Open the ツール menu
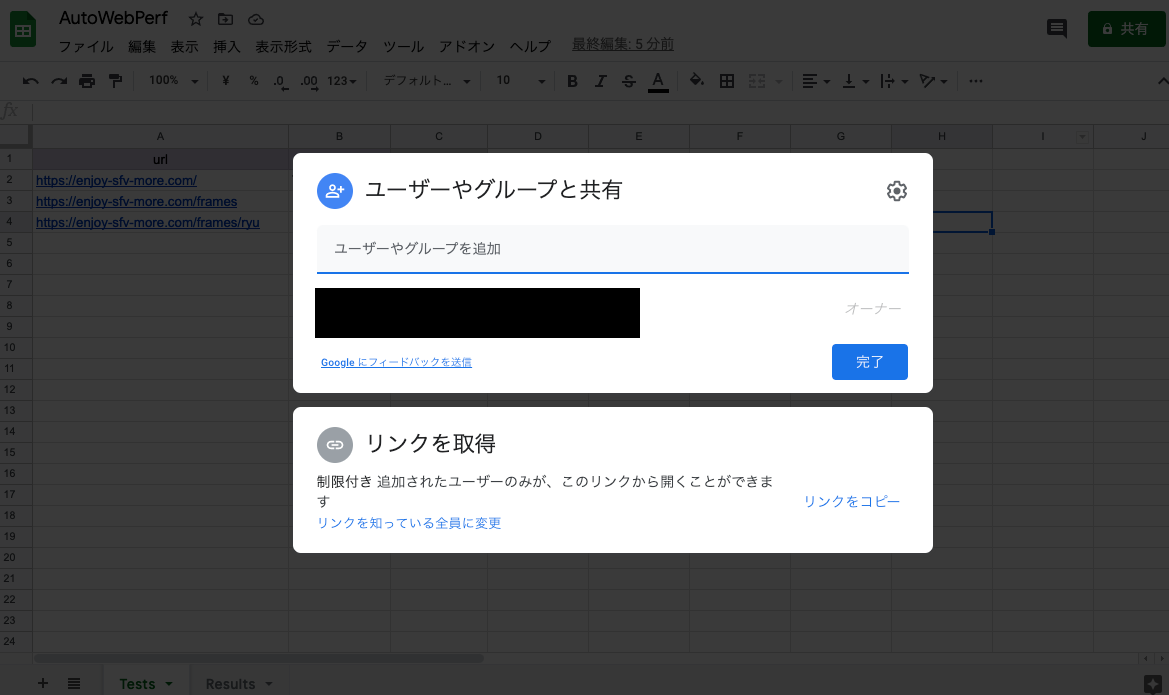This screenshot has width=1169, height=695. tap(403, 46)
